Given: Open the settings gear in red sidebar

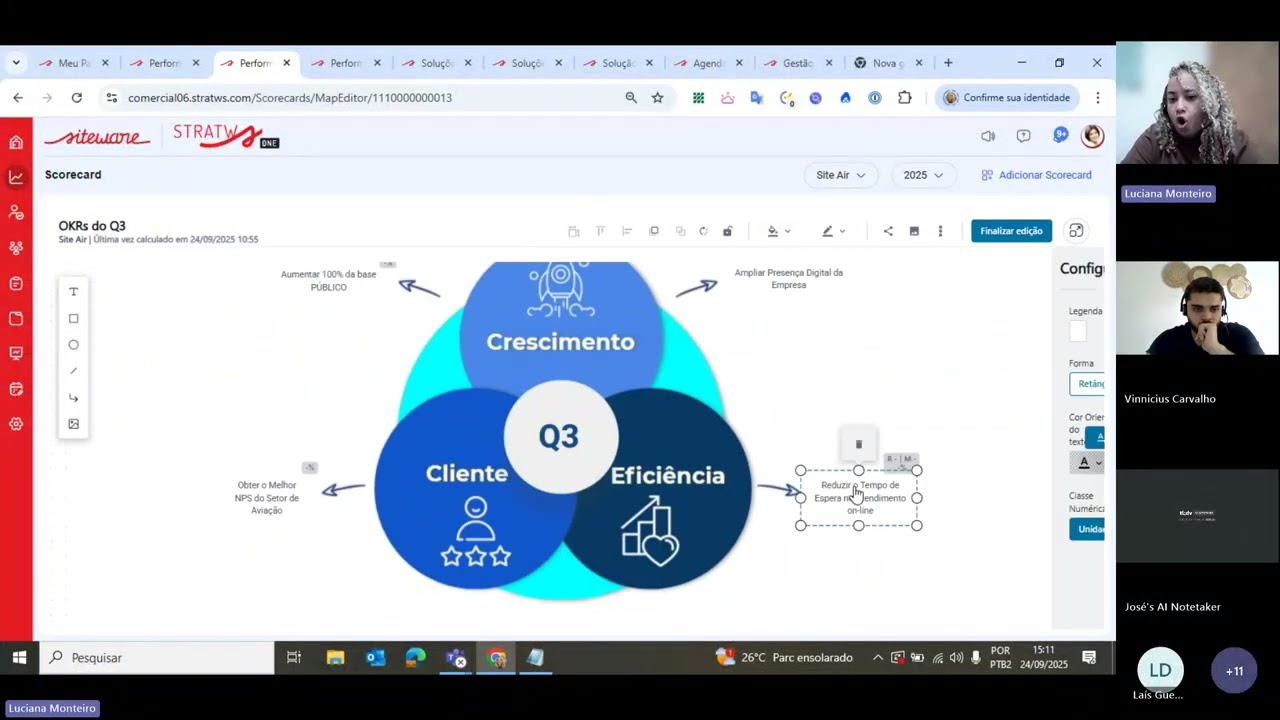Looking at the screenshot, I should click(16, 424).
